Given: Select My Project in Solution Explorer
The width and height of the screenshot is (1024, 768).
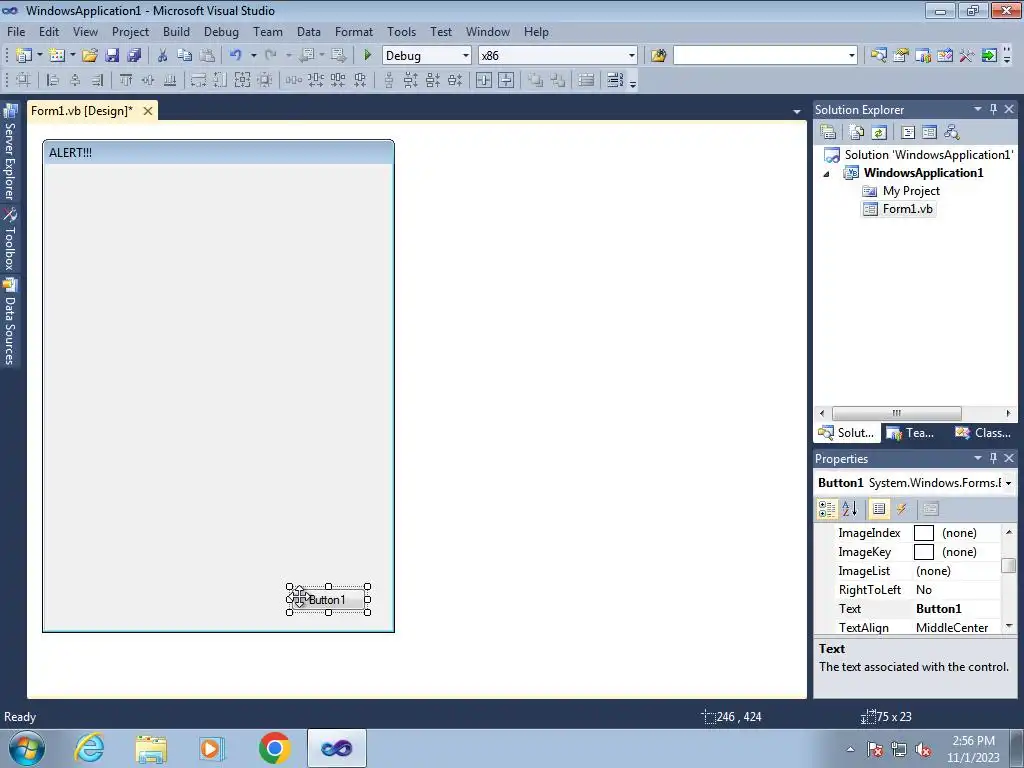Looking at the screenshot, I should pyautogui.click(x=901, y=191).
